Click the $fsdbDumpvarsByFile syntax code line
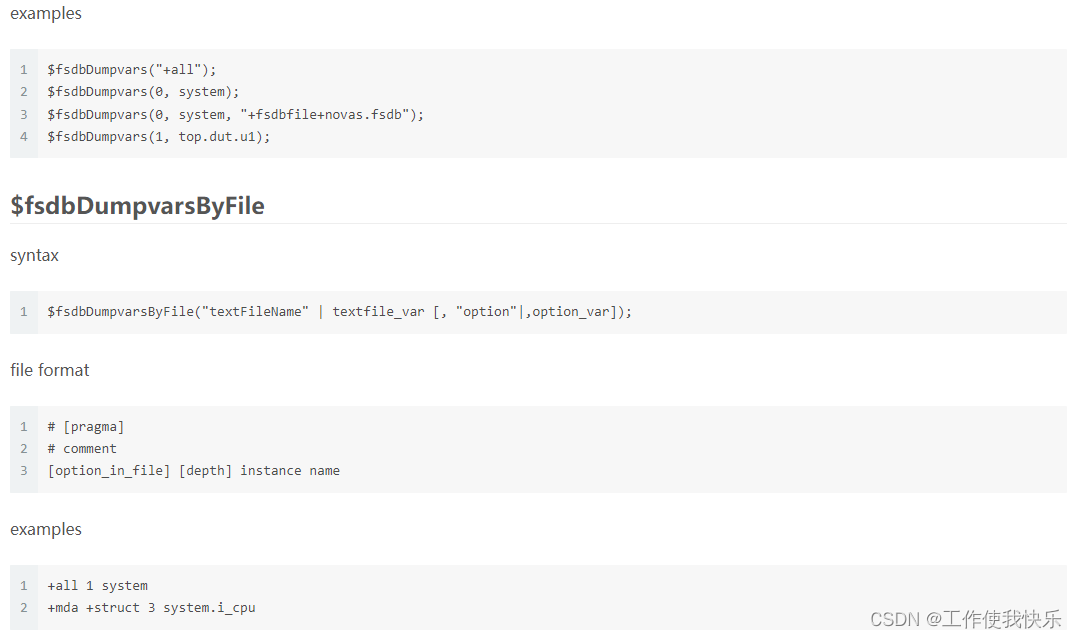 pos(339,312)
